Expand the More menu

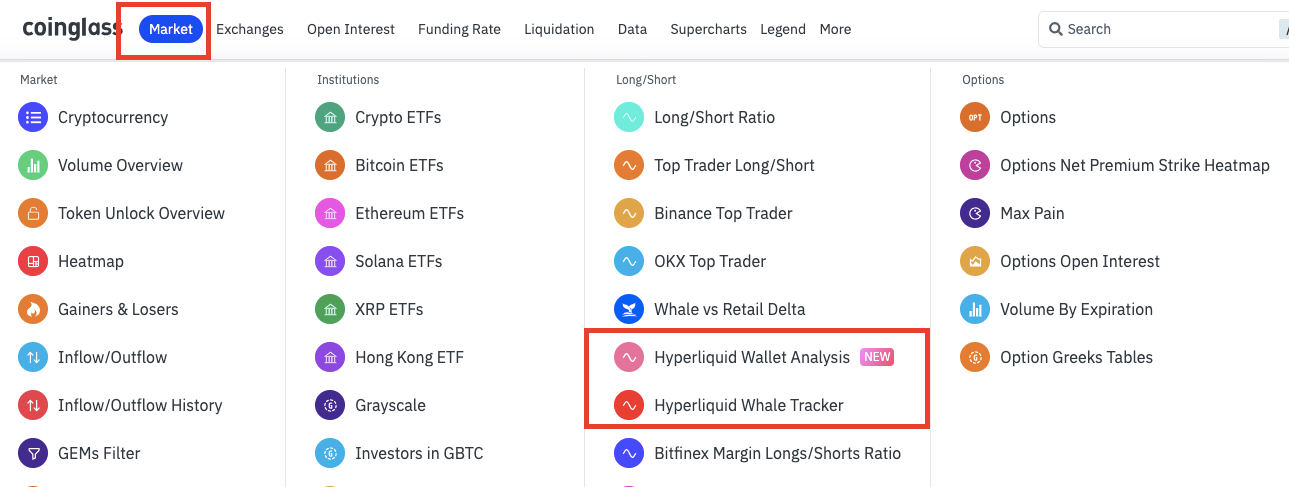tap(835, 29)
